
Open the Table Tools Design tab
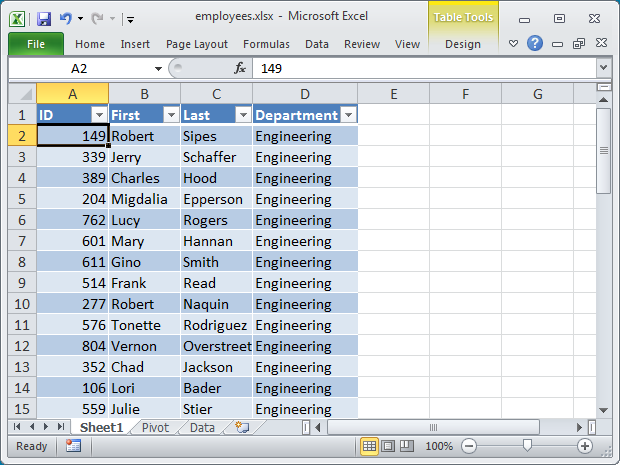coord(463,44)
